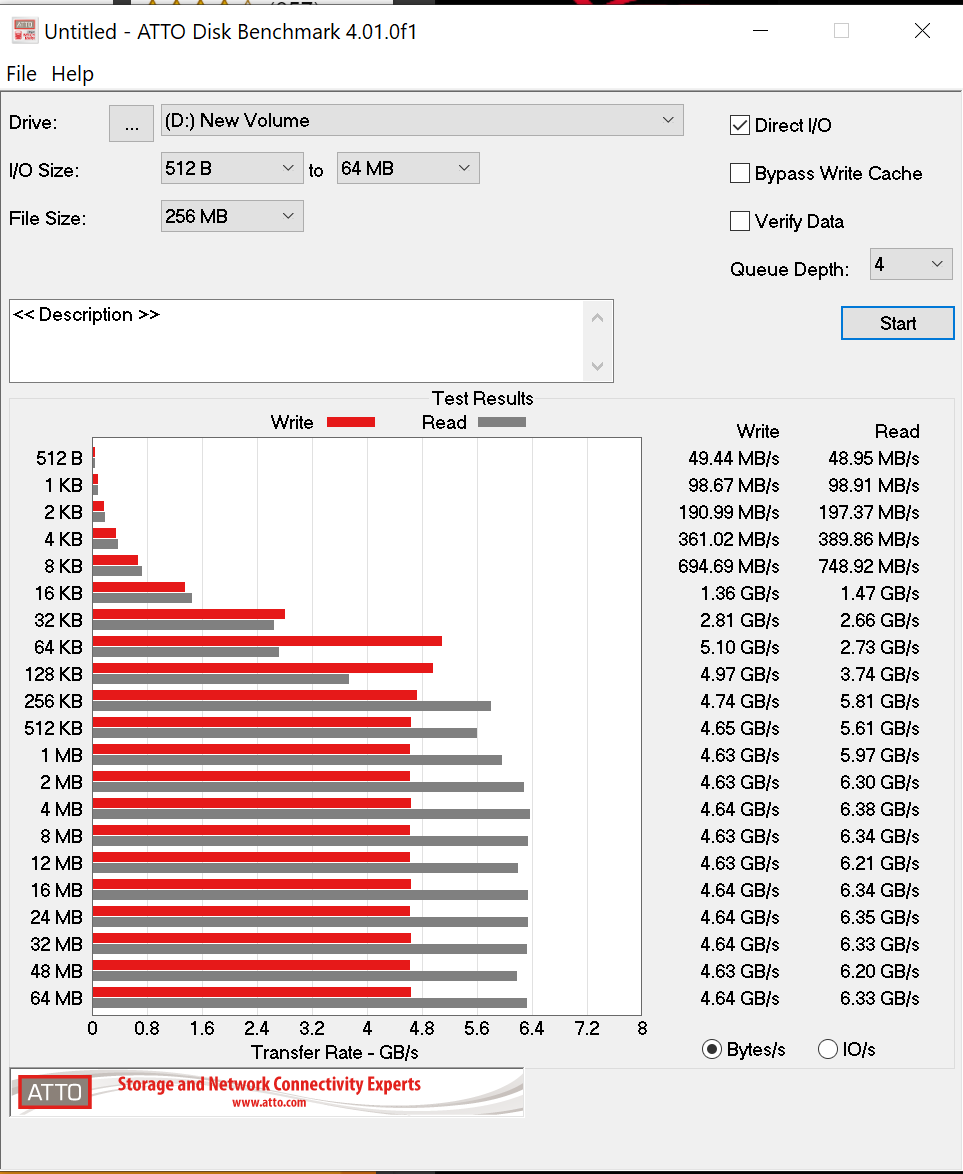
Task: Close the ATTO Disk Benchmark window
Action: 922,31
